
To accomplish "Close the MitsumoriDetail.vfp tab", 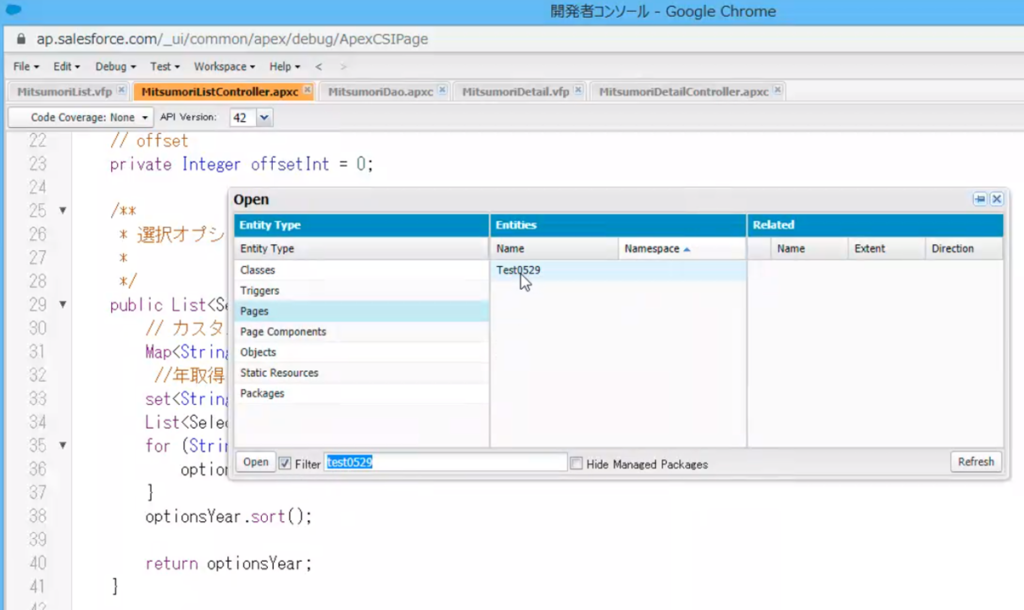I will [578, 90].
